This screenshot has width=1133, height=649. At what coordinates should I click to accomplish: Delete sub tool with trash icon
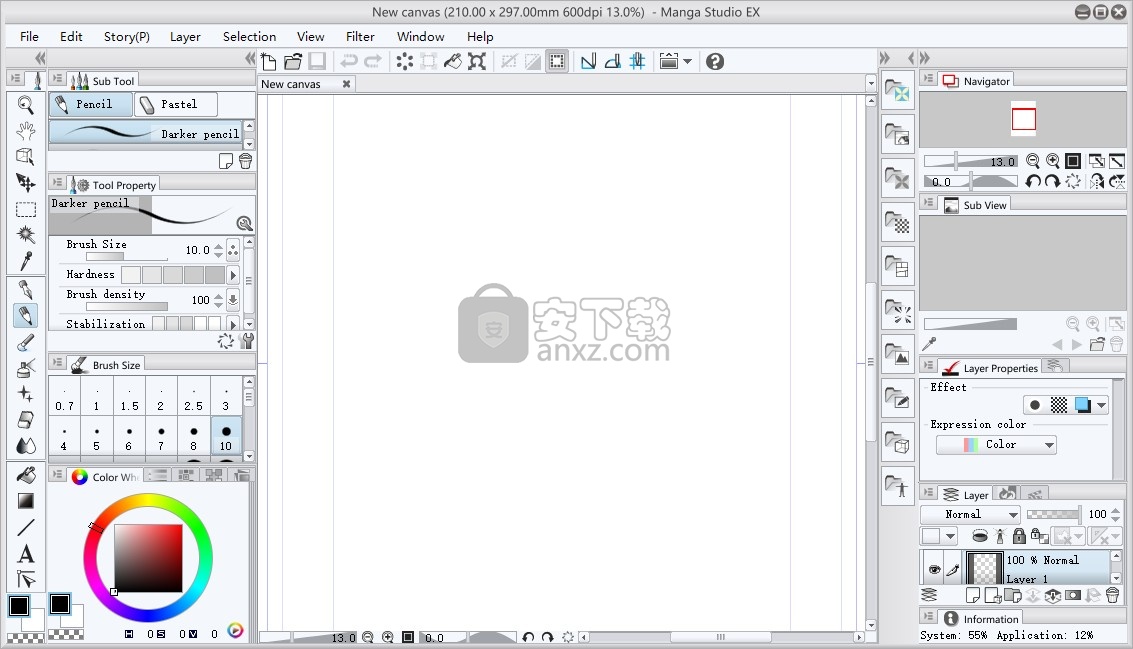(x=246, y=161)
